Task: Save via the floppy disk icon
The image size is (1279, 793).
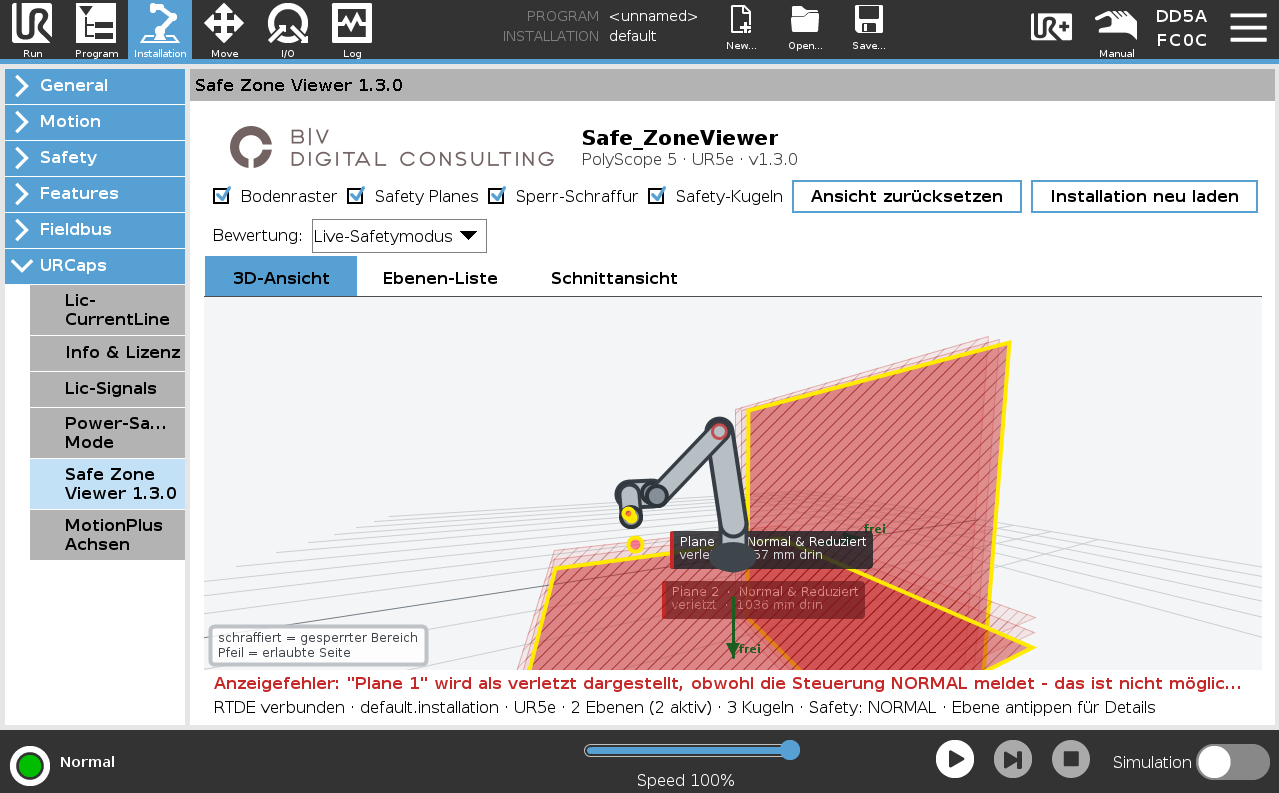Action: coord(868,28)
